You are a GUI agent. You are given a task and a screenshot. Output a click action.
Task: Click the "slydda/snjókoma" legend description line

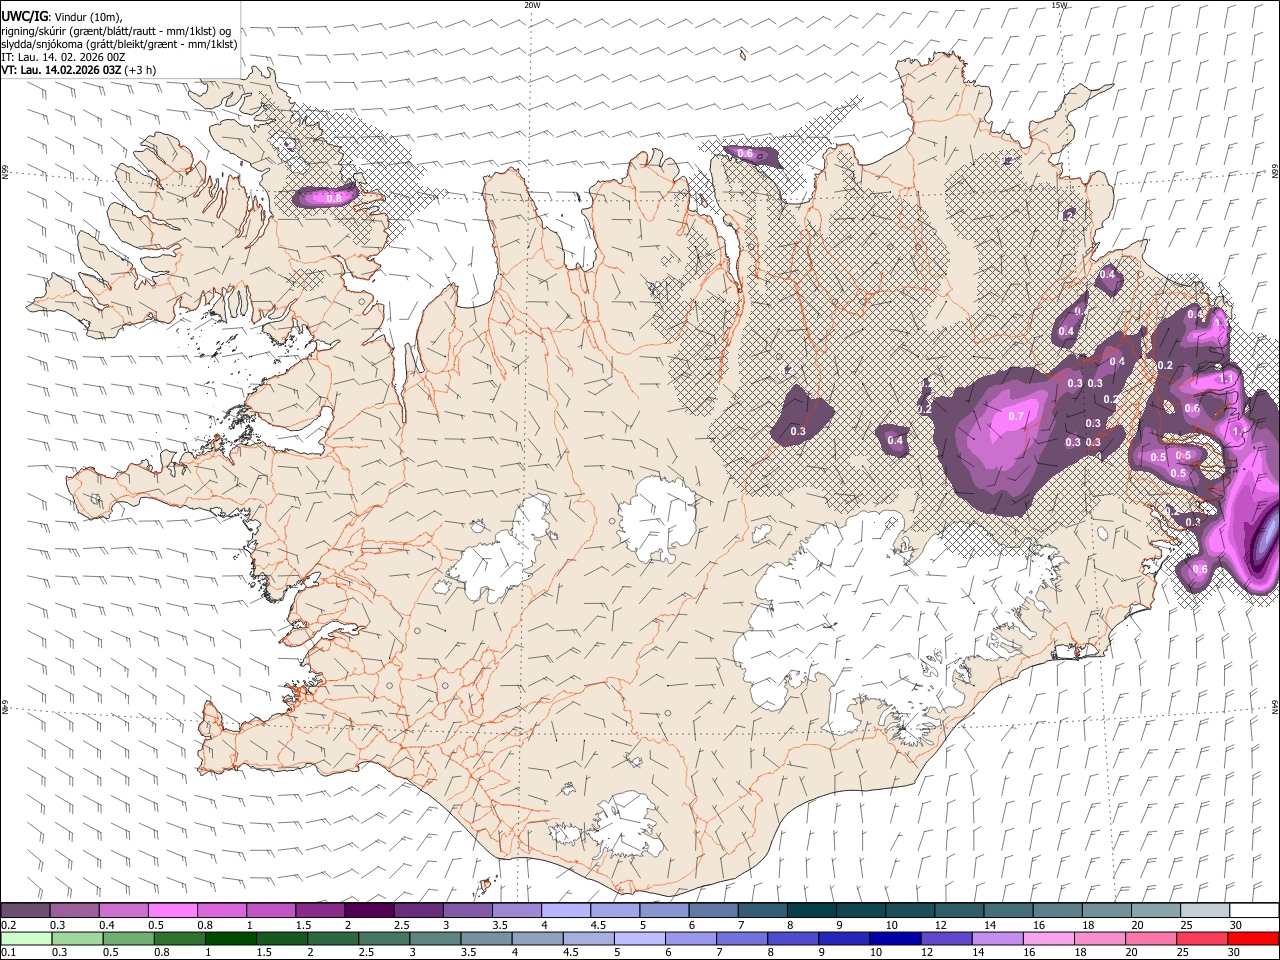click(x=119, y=44)
